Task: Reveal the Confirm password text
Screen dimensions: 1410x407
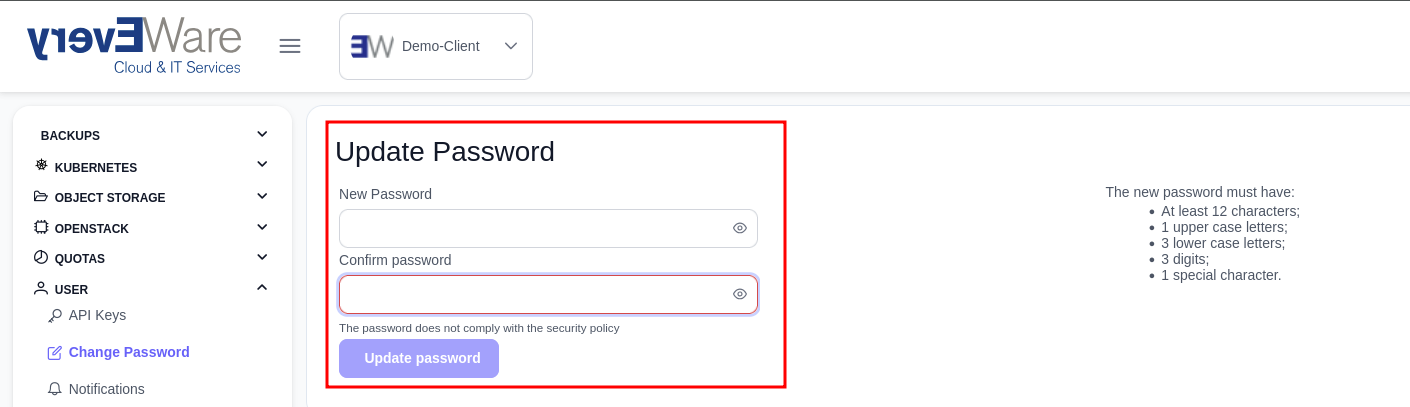Action: [x=740, y=294]
